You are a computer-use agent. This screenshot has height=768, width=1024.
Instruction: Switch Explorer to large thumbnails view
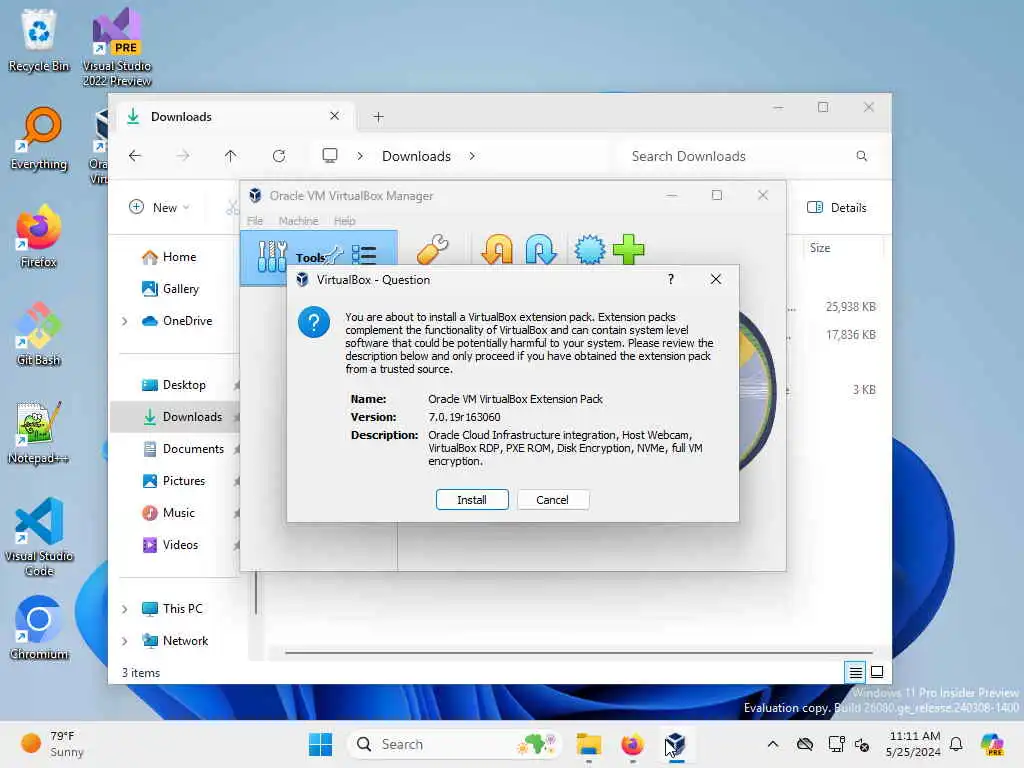click(877, 671)
